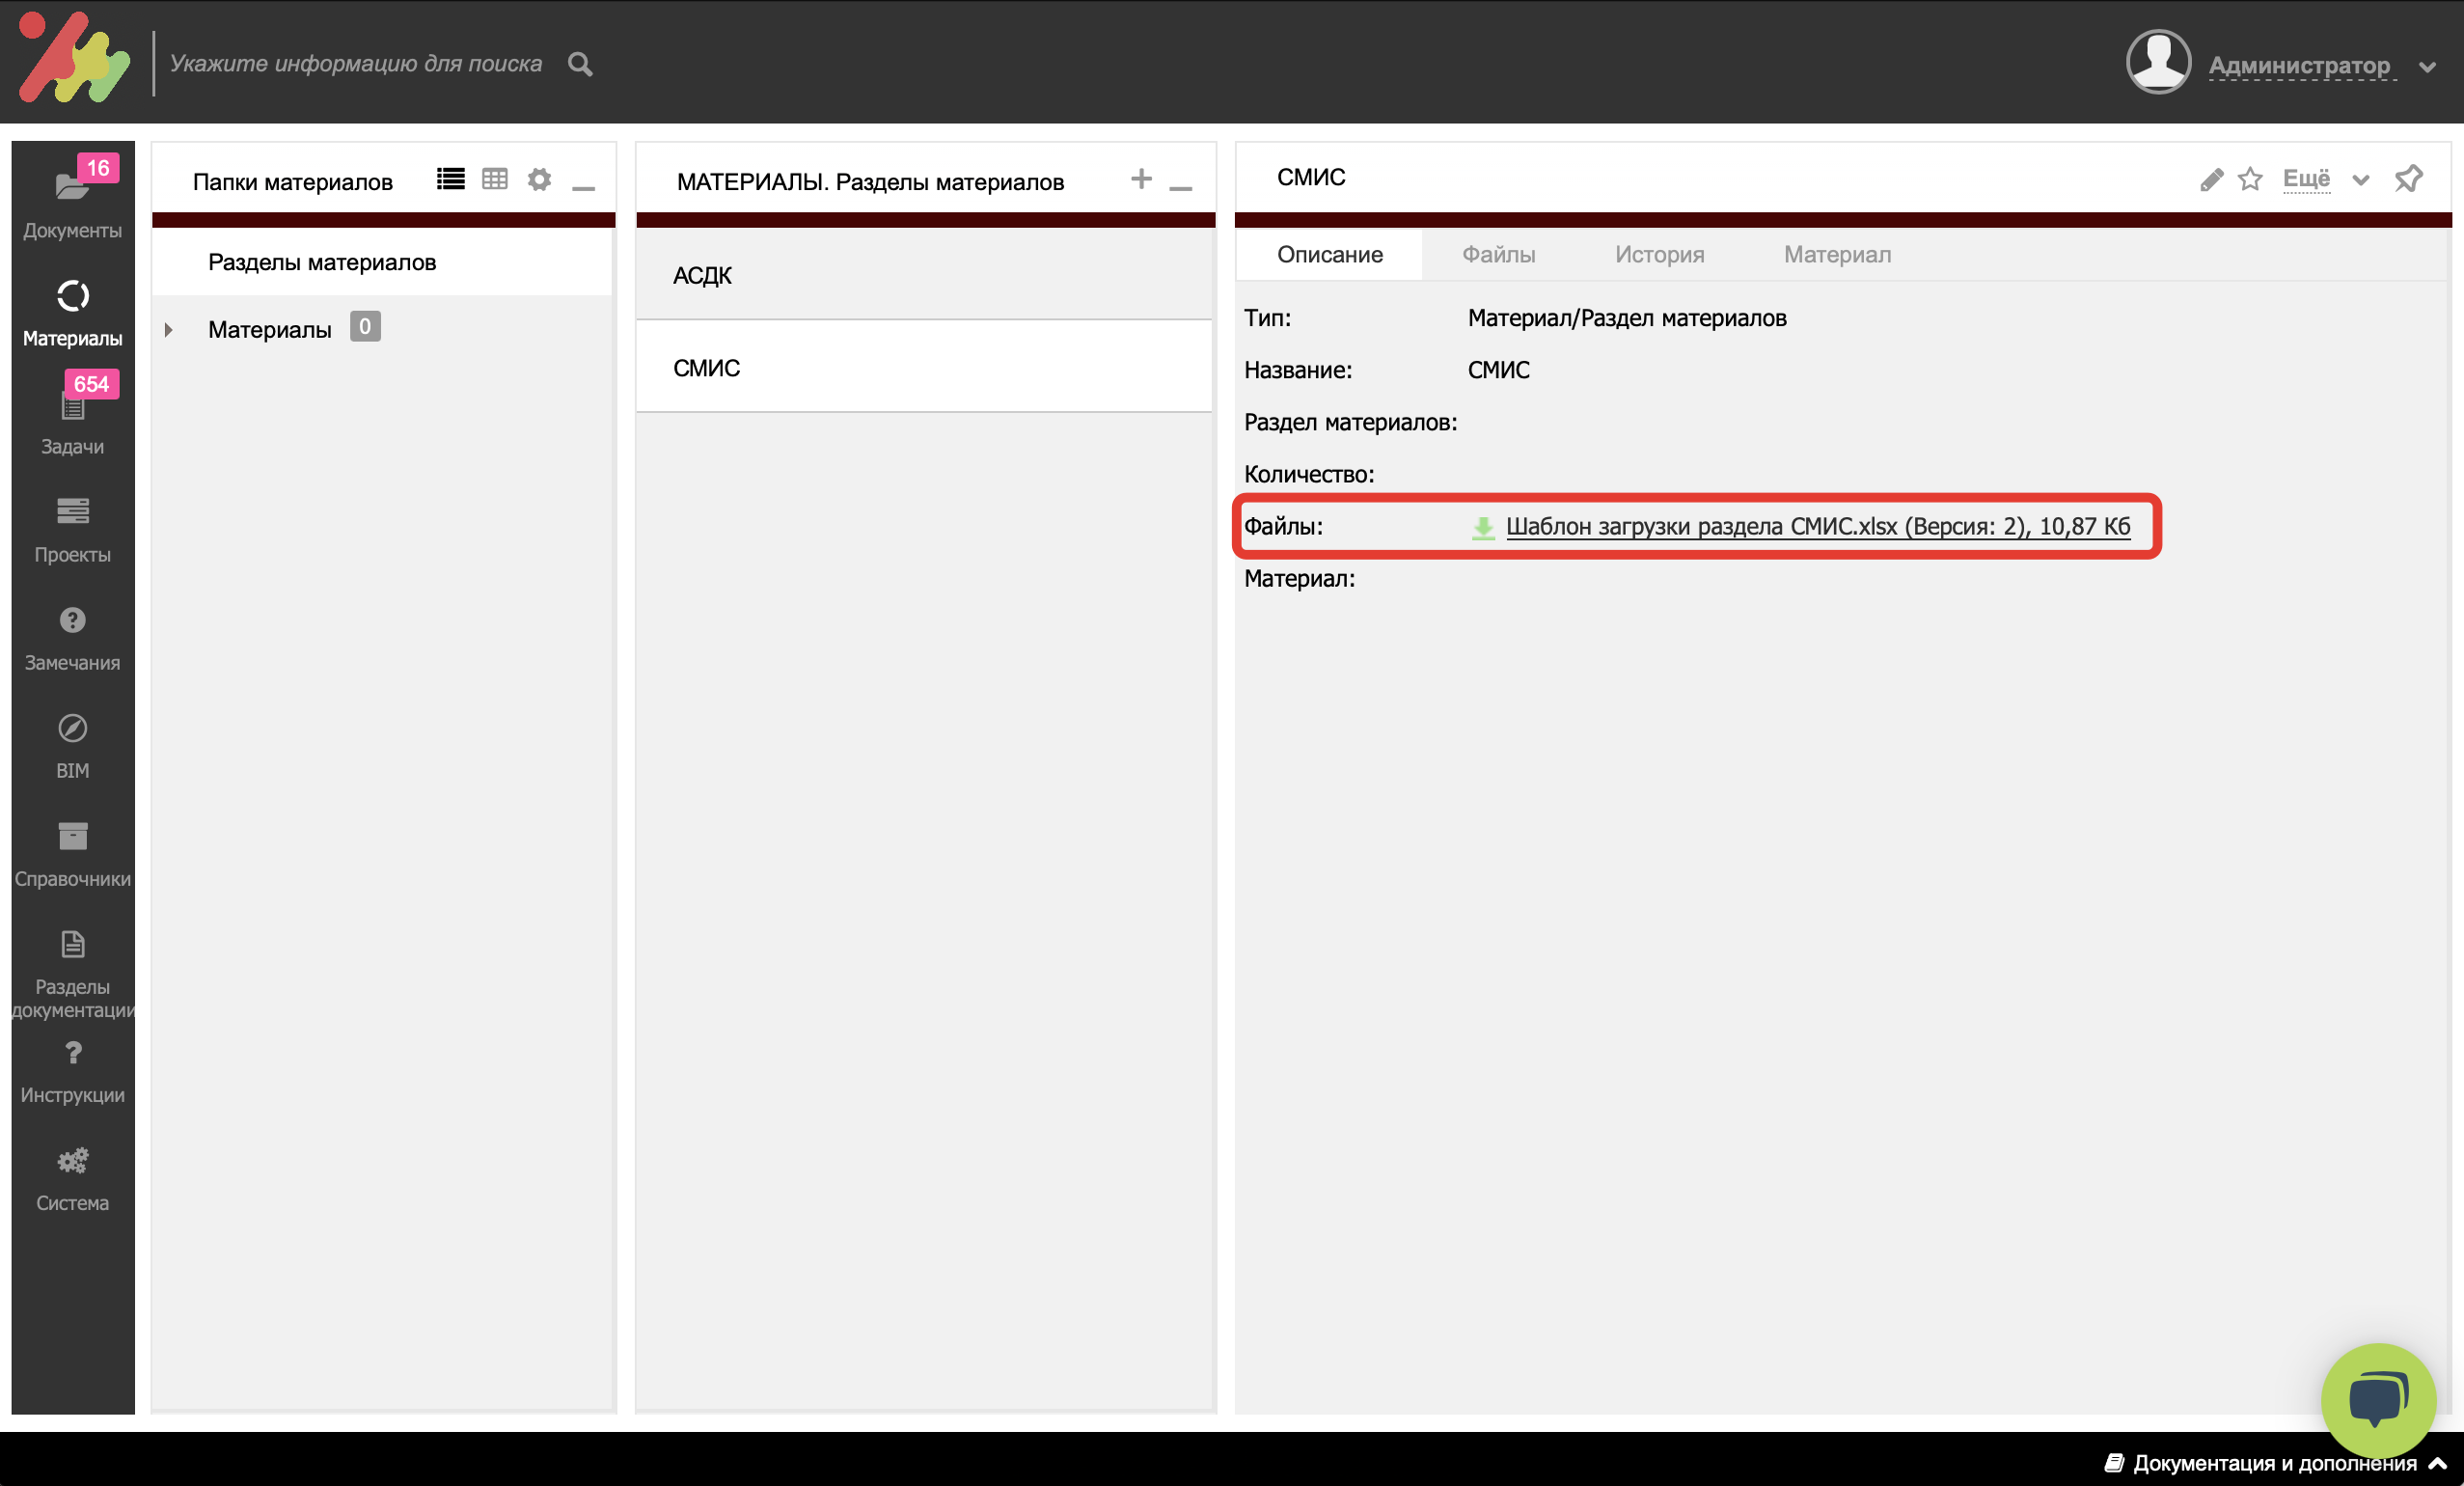
Task: Click the 16 badge on Документы
Action: tap(98, 168)
